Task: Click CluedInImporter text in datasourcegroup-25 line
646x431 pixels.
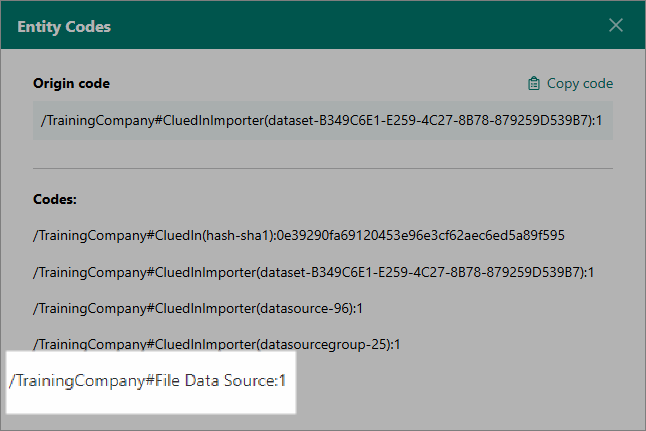Action: pos(205,345)
